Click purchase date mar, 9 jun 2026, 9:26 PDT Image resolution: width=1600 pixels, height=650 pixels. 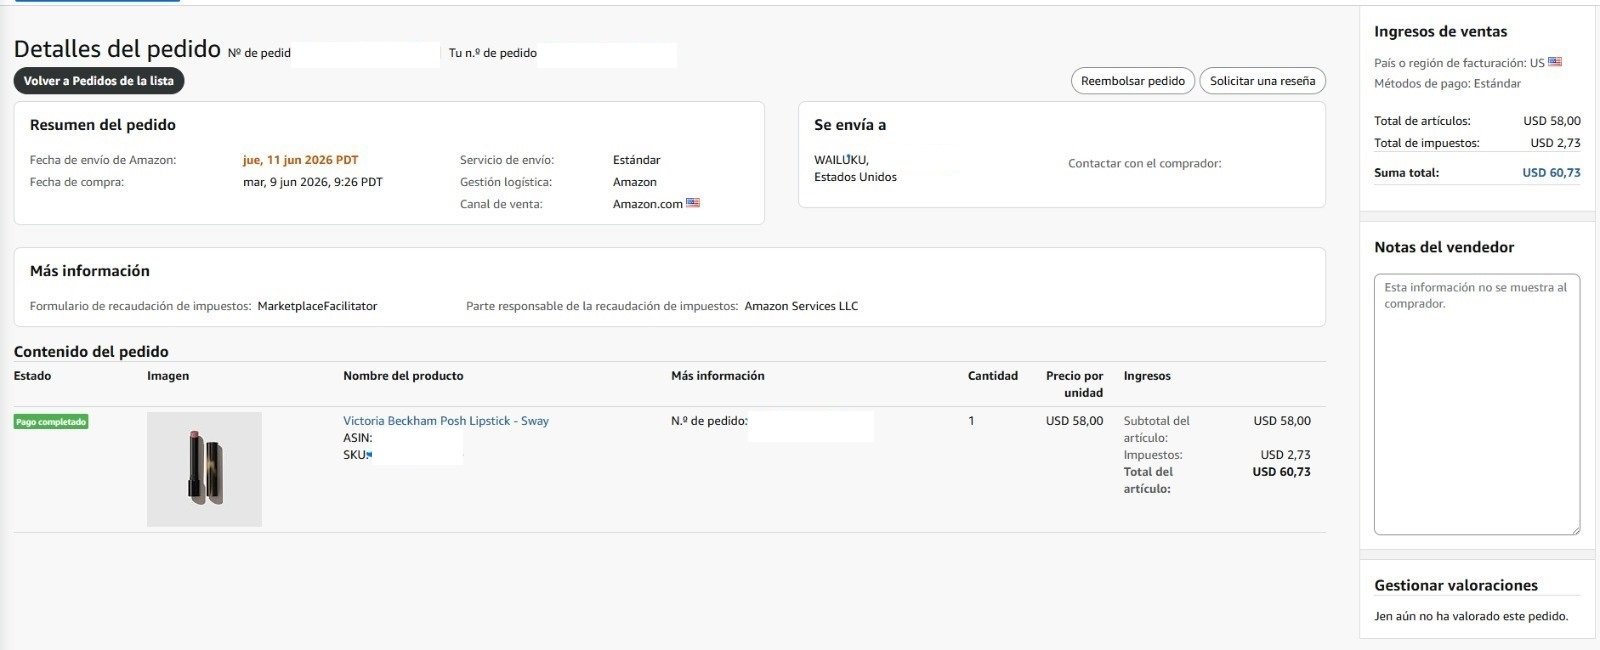(x=313, y=182)
